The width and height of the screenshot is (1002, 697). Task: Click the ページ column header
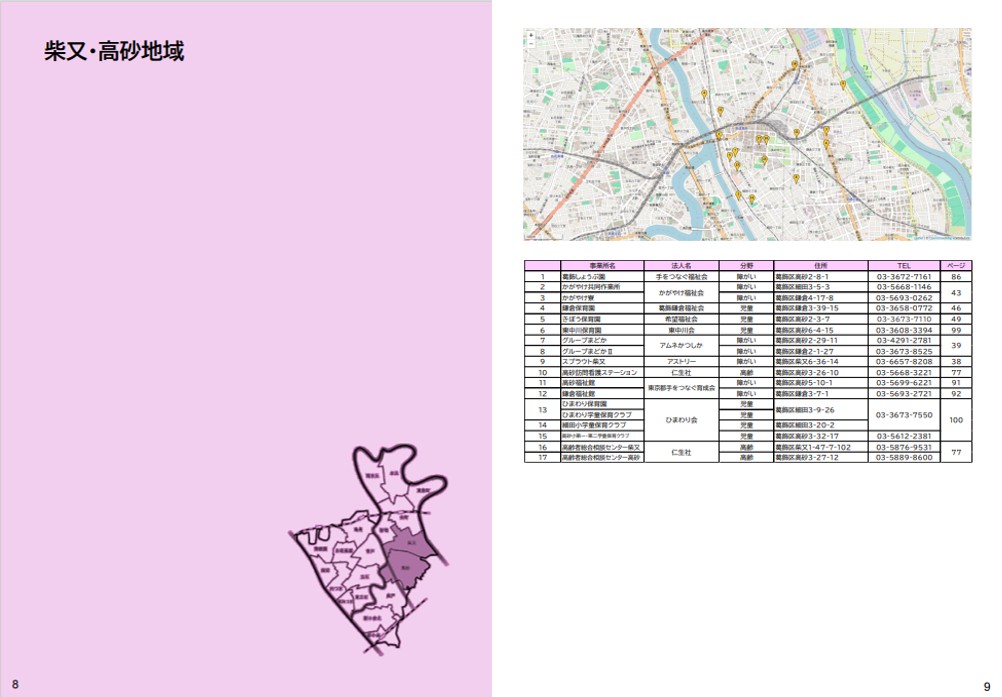(956, 266)
